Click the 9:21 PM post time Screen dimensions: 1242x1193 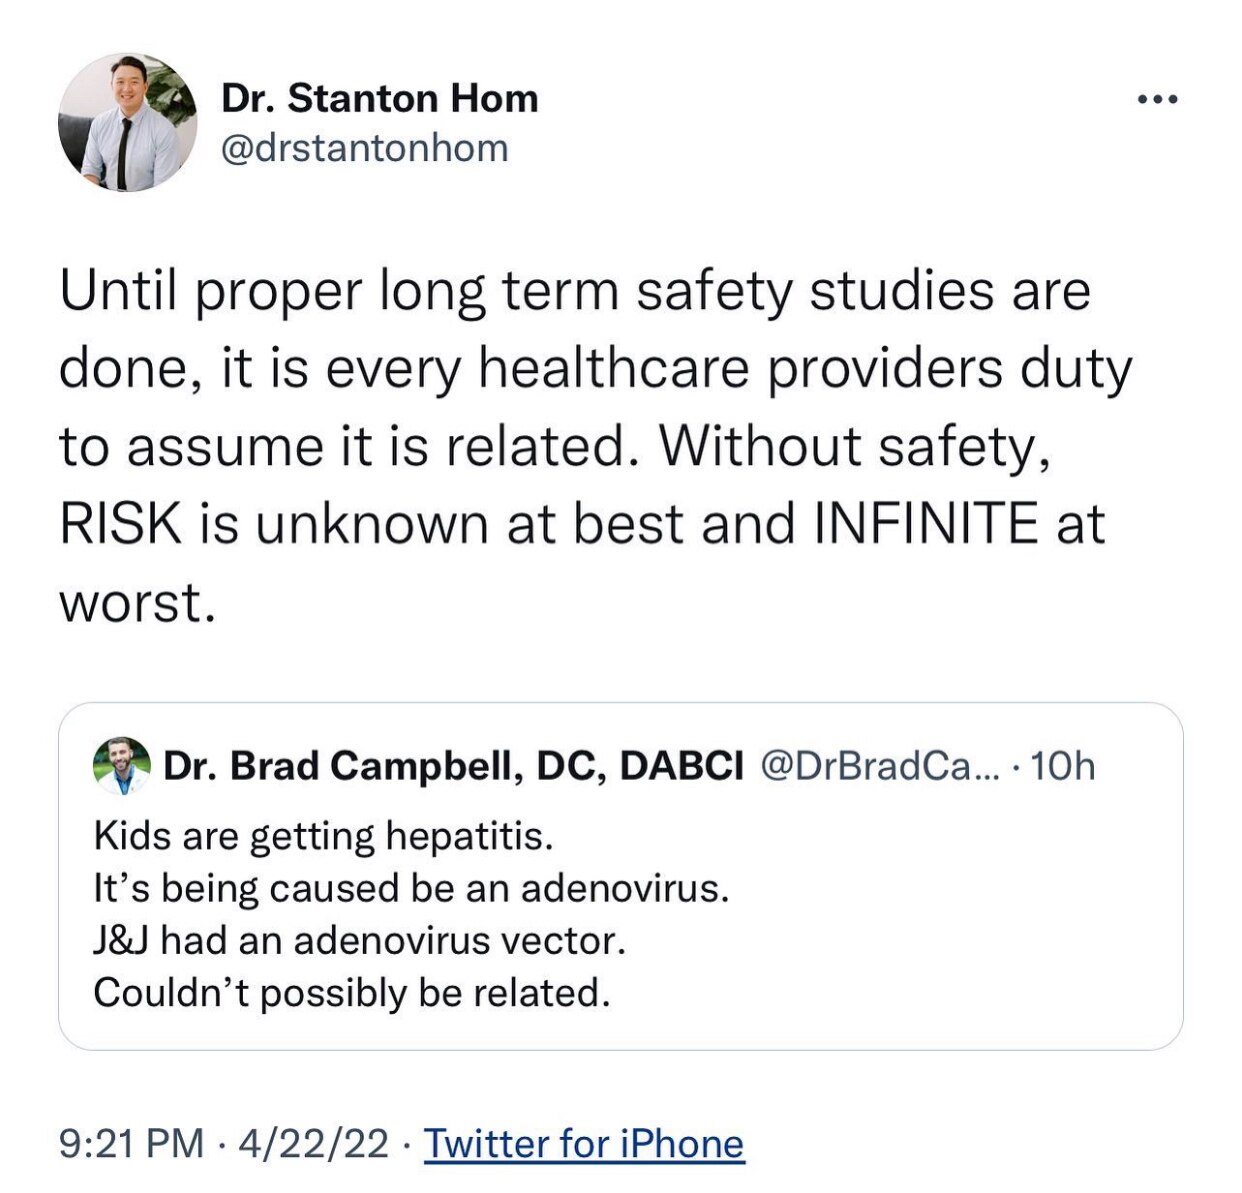tap(131, 1143)
